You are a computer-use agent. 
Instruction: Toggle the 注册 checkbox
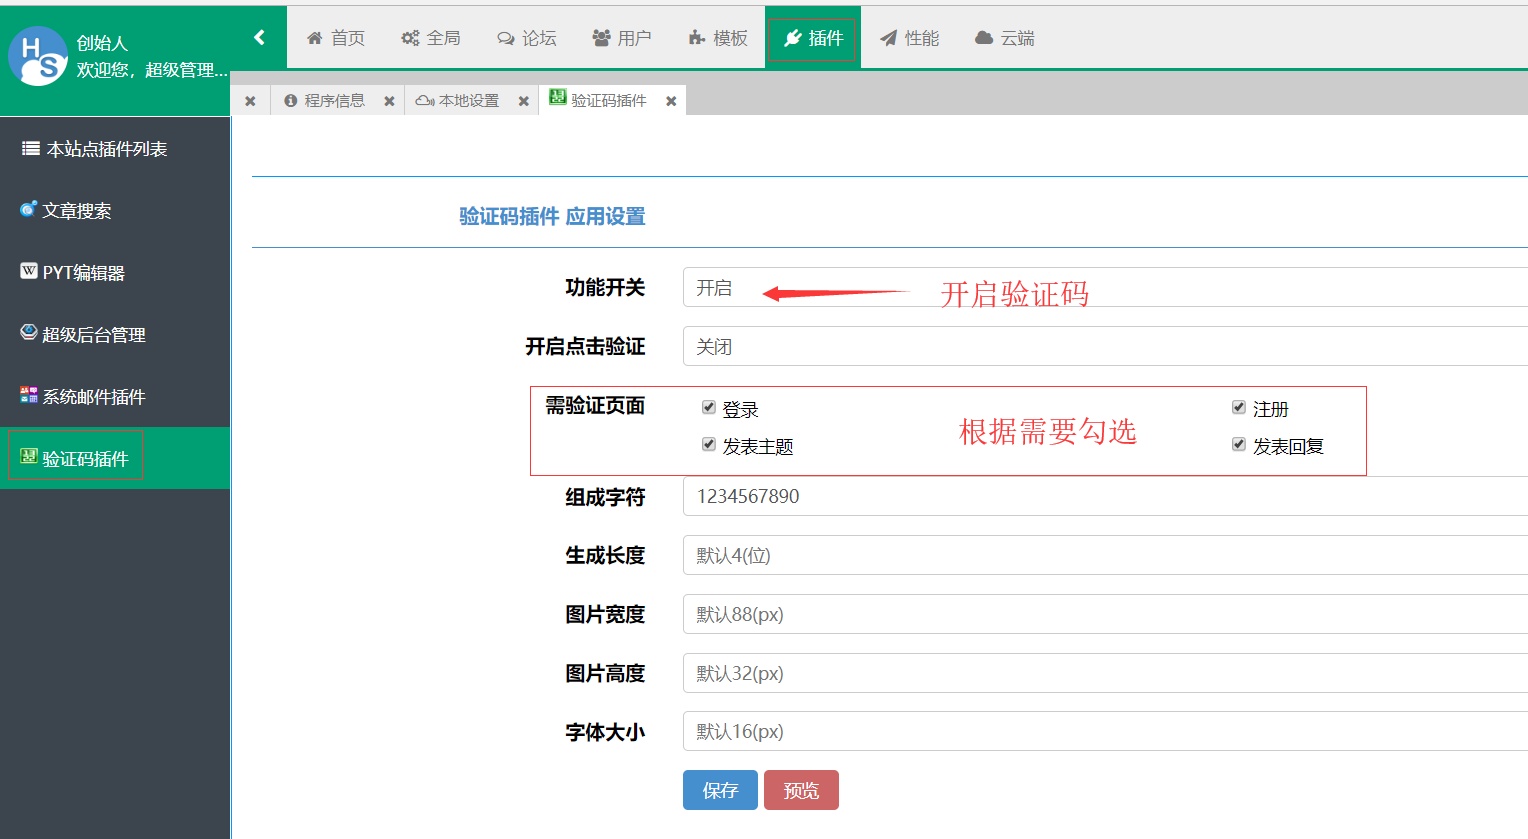coord(1239,408)
